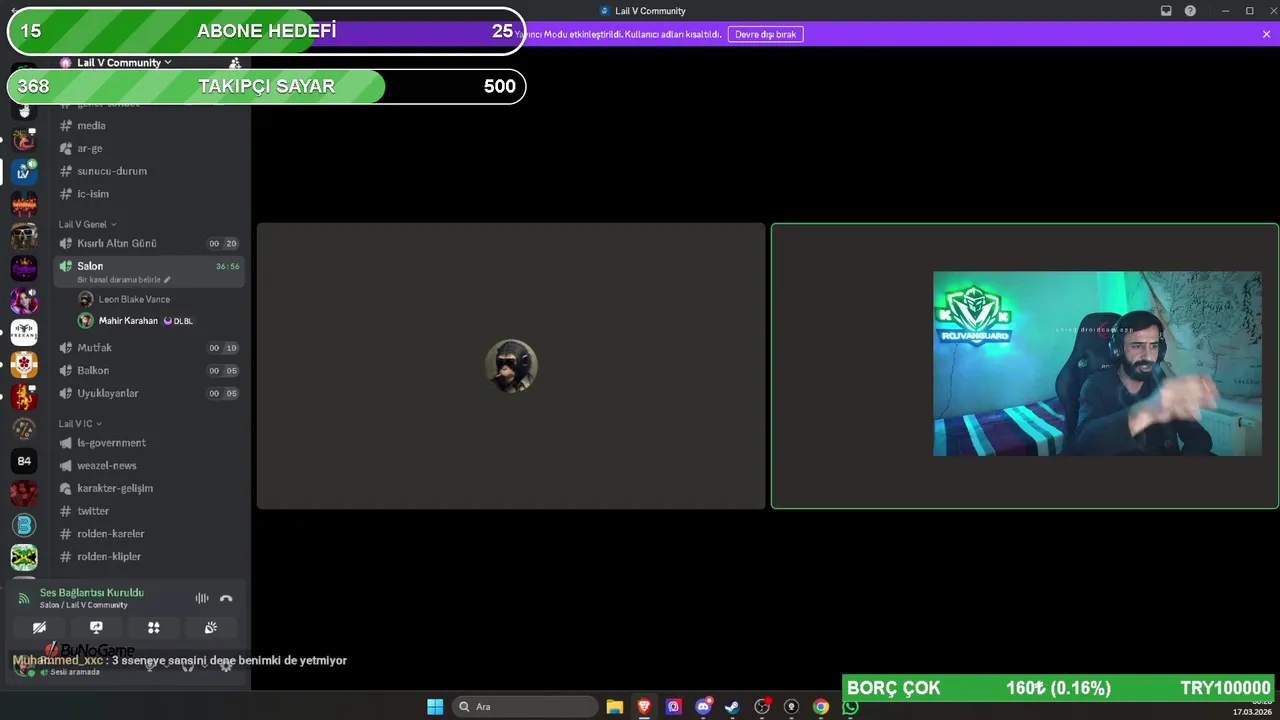Open the rolden-kareler channel
Image resolution: width=1280 pixels, height=720 pixels.
148,534
